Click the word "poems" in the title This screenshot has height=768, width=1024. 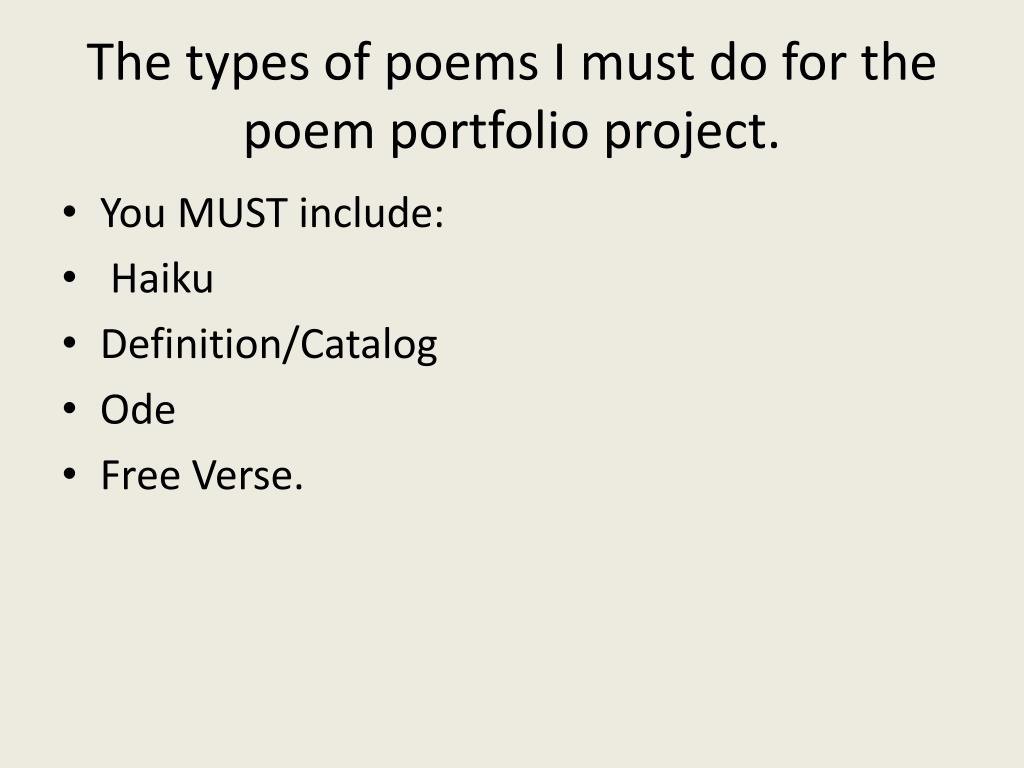pyautogui.click(x=461, y=65)
